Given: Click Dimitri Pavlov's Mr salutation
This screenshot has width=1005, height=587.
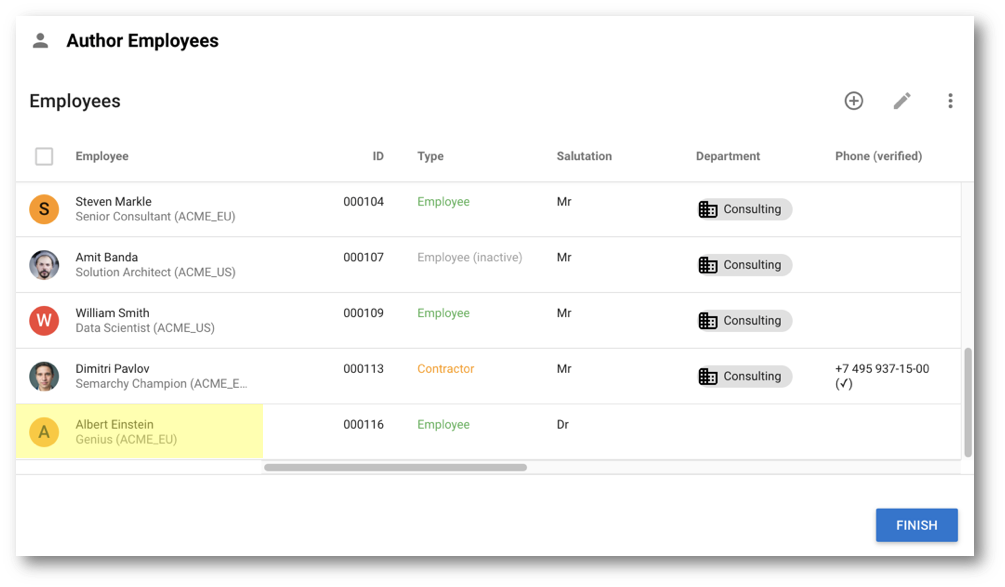Looking at the screenshot, I should [563, 368].
